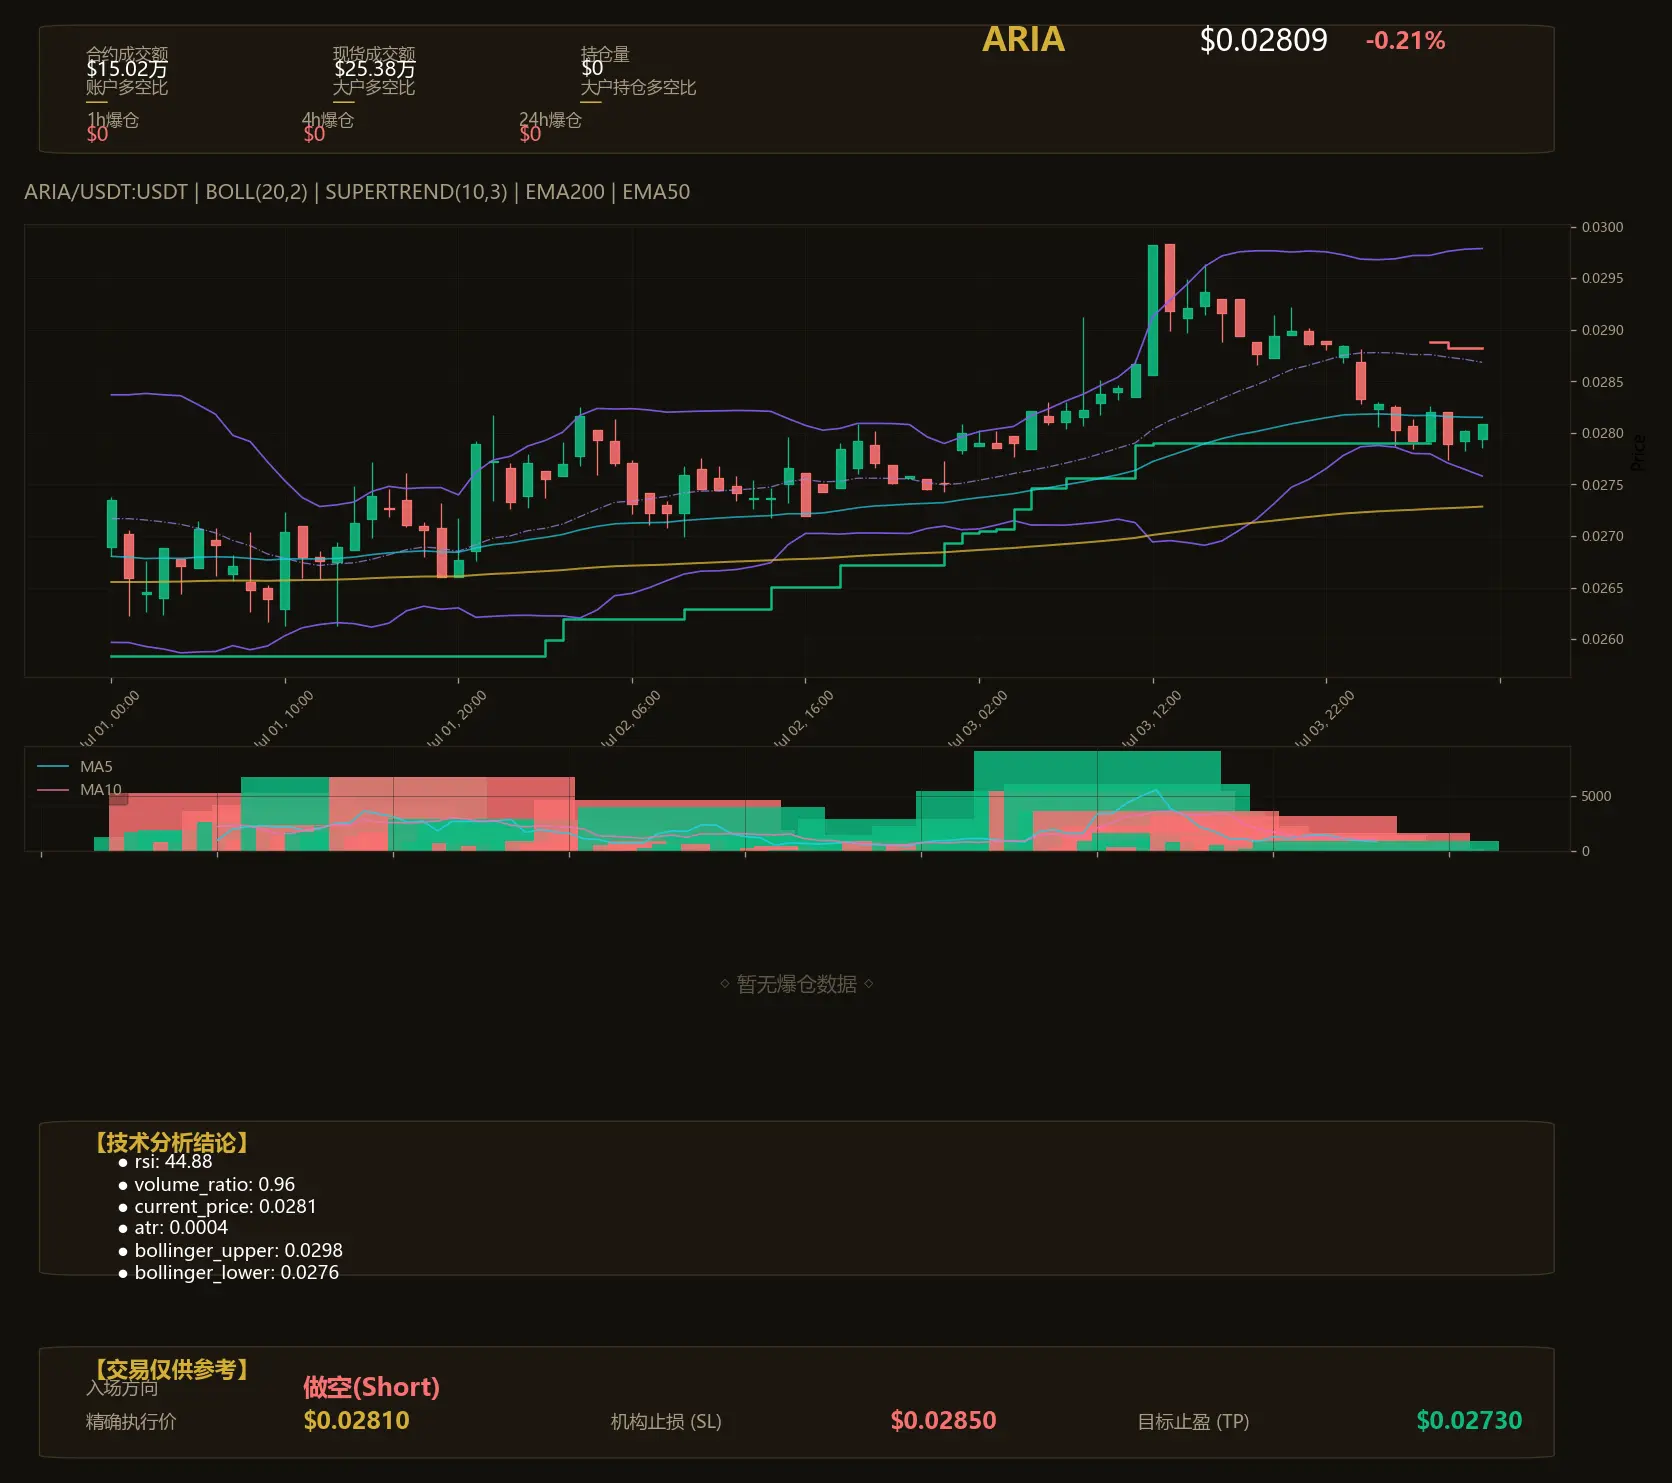Image resolution: width=1672 pixels, height=1483 pixels.
Task: Click the 目标止盈 (TP) label
Action: tap(1193, 1421)
